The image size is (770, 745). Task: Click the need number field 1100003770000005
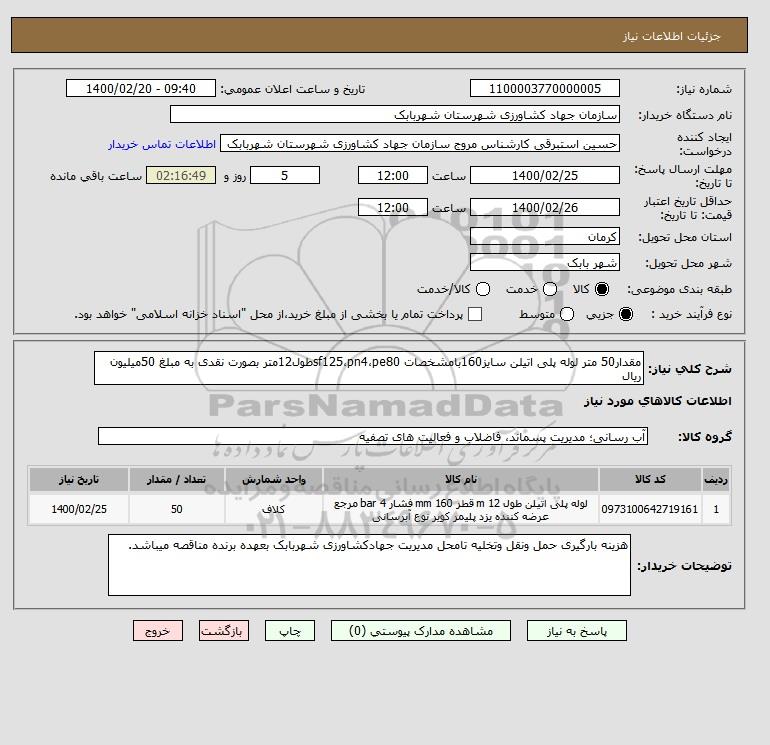tap(545, 88)
